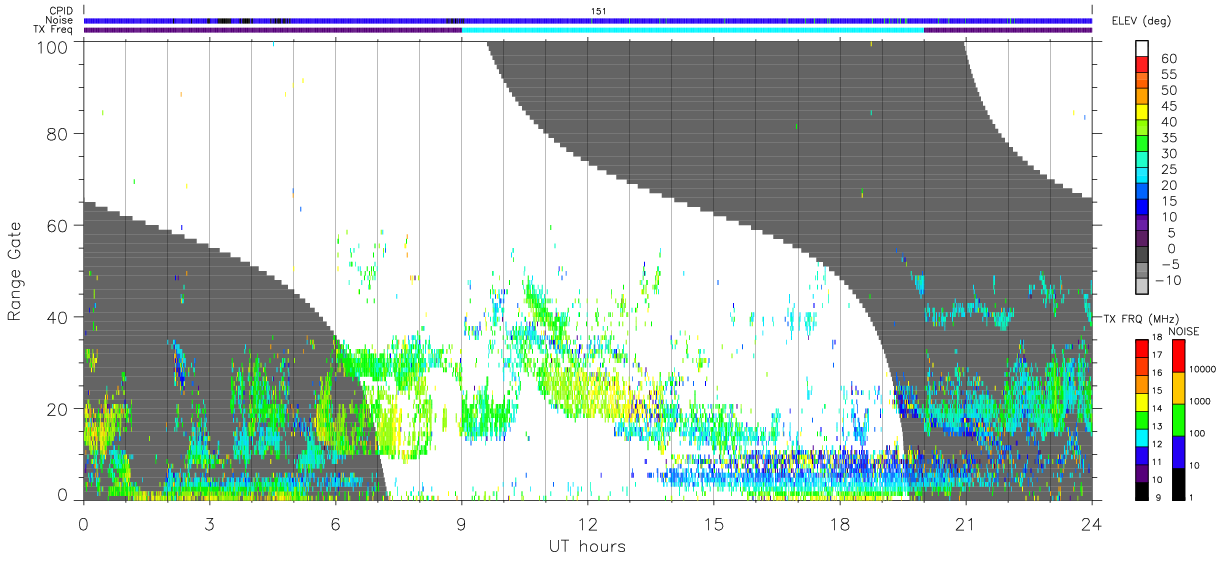Click the UT hours axis title
Viewport: 1228px width, 567px height.
click(x=587, y=546)
